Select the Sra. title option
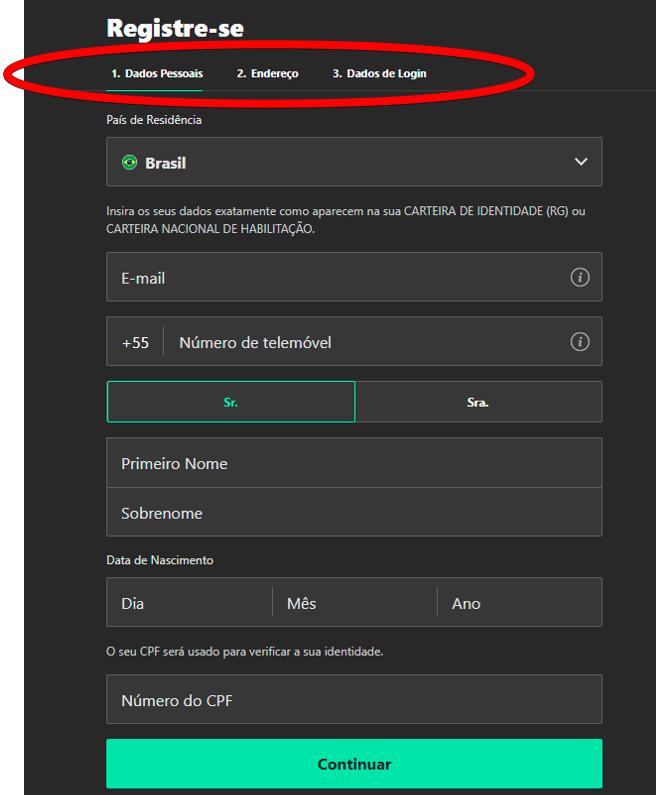 point(479,402)
